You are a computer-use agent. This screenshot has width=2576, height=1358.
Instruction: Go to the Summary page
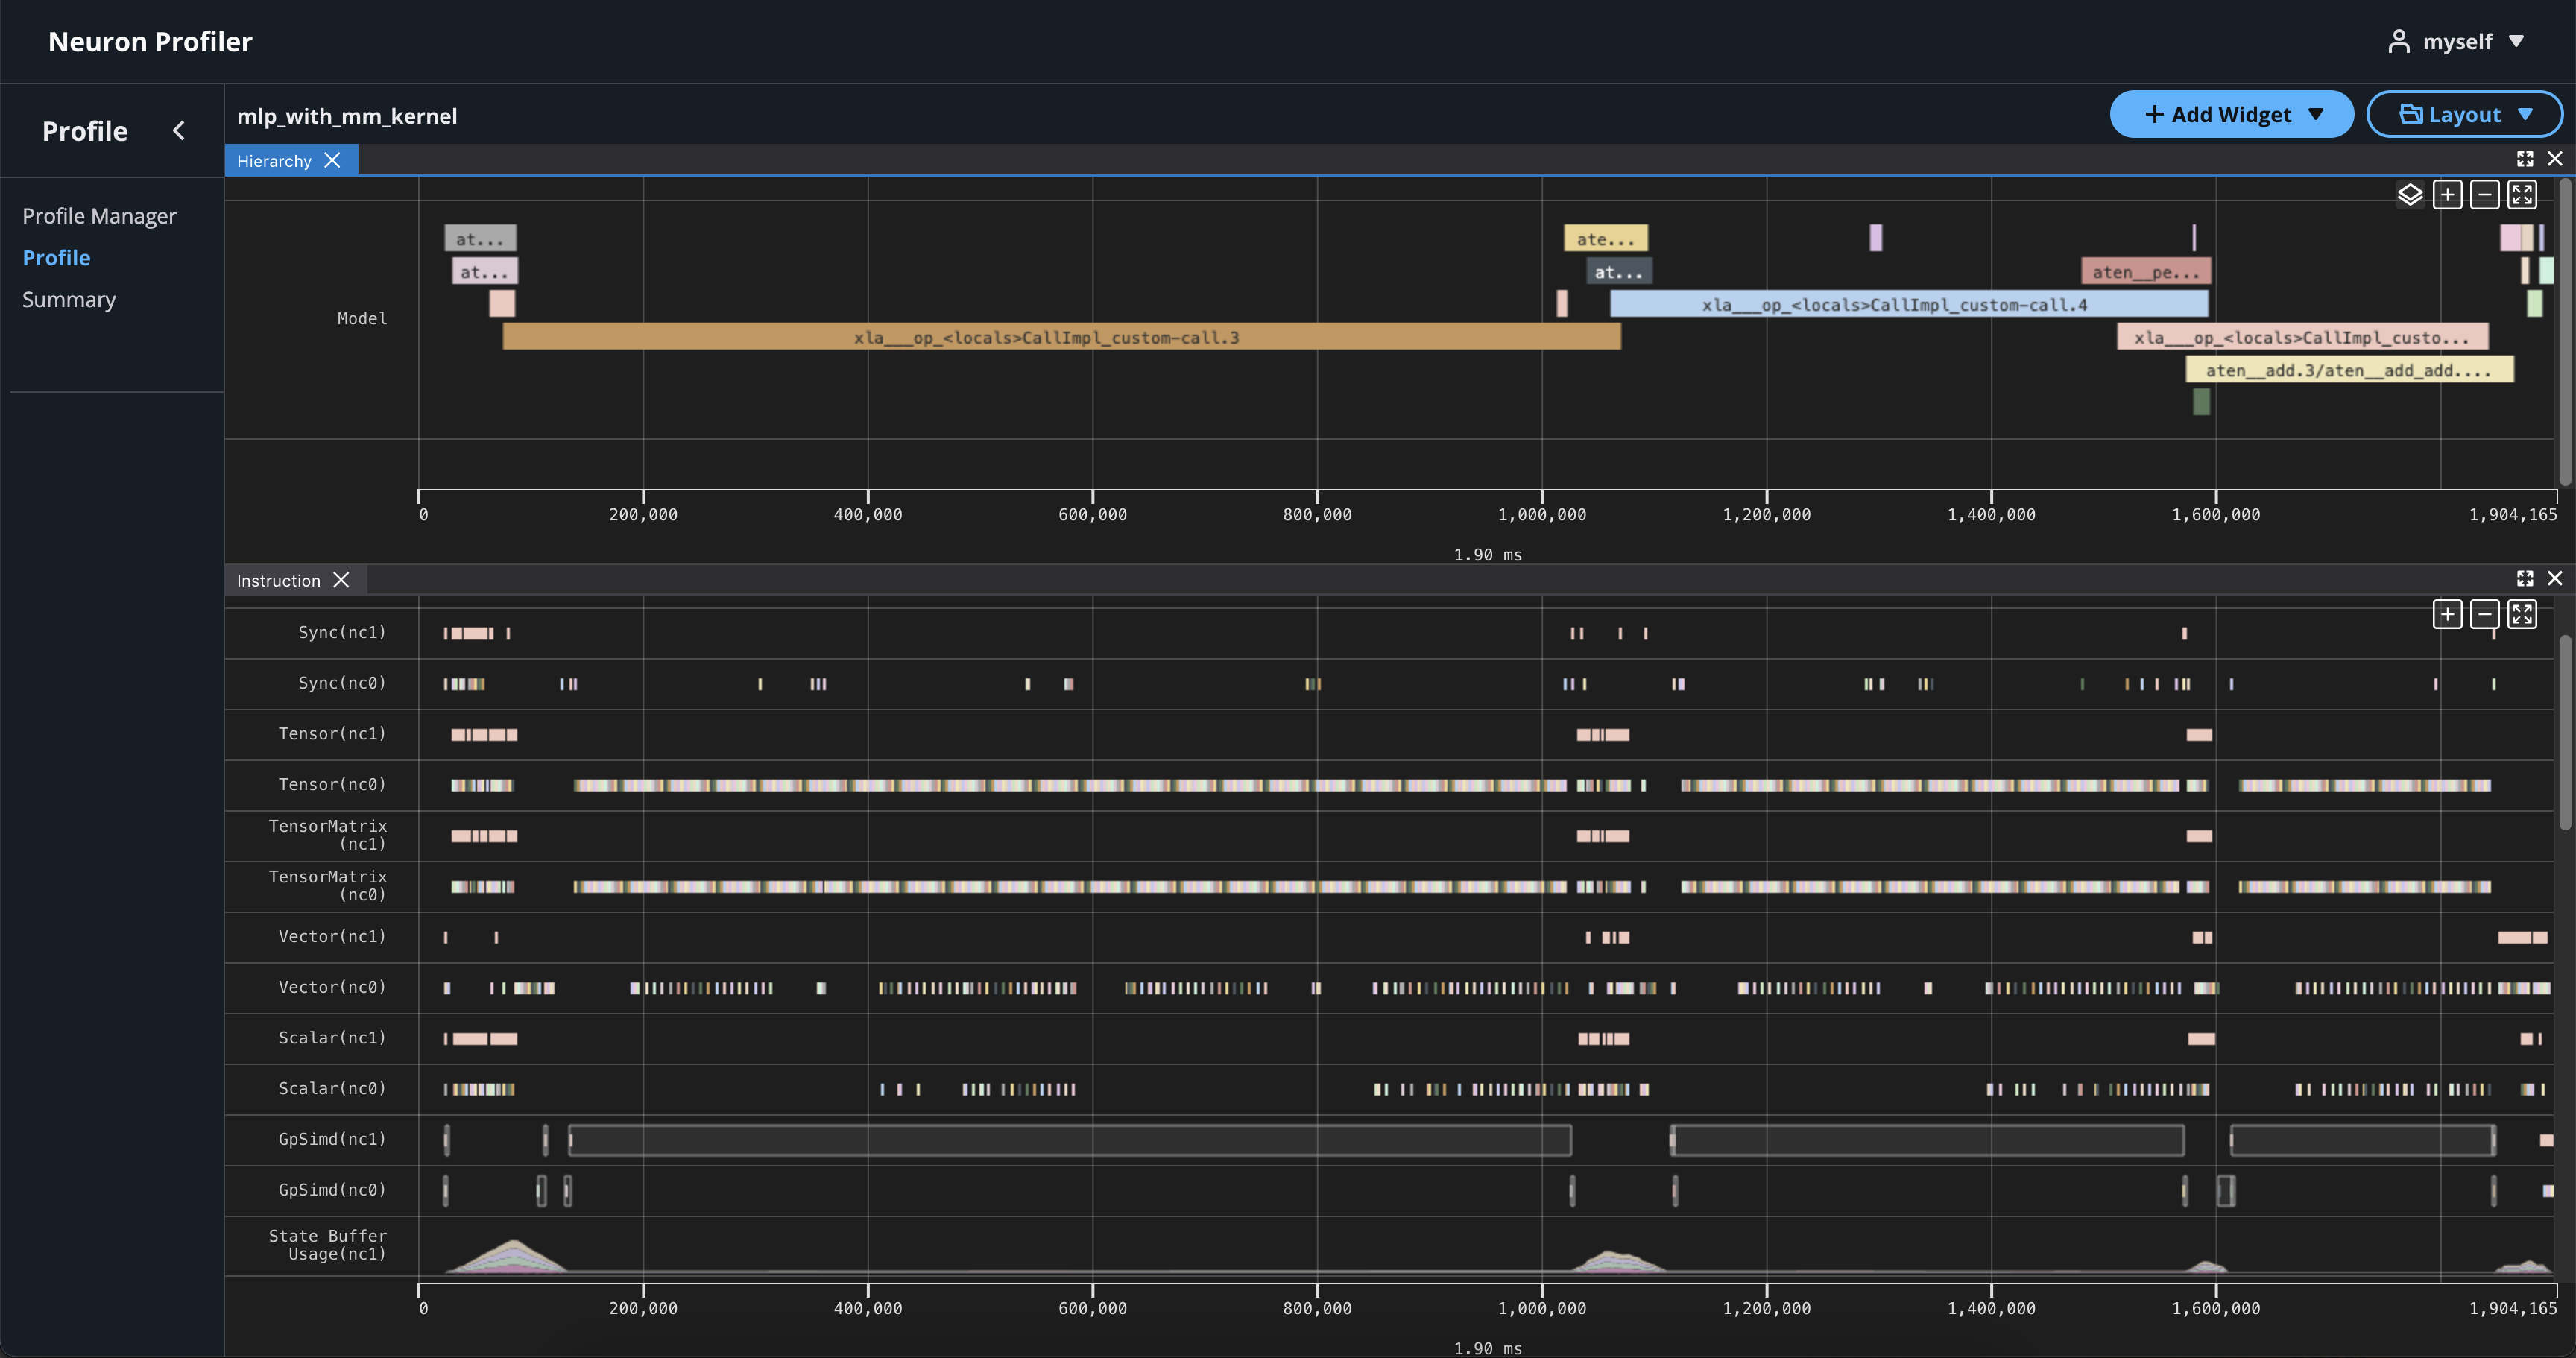69,300
